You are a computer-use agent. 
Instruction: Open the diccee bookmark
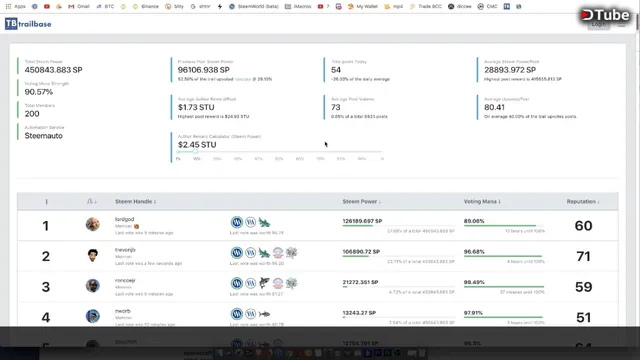point(460,7)
